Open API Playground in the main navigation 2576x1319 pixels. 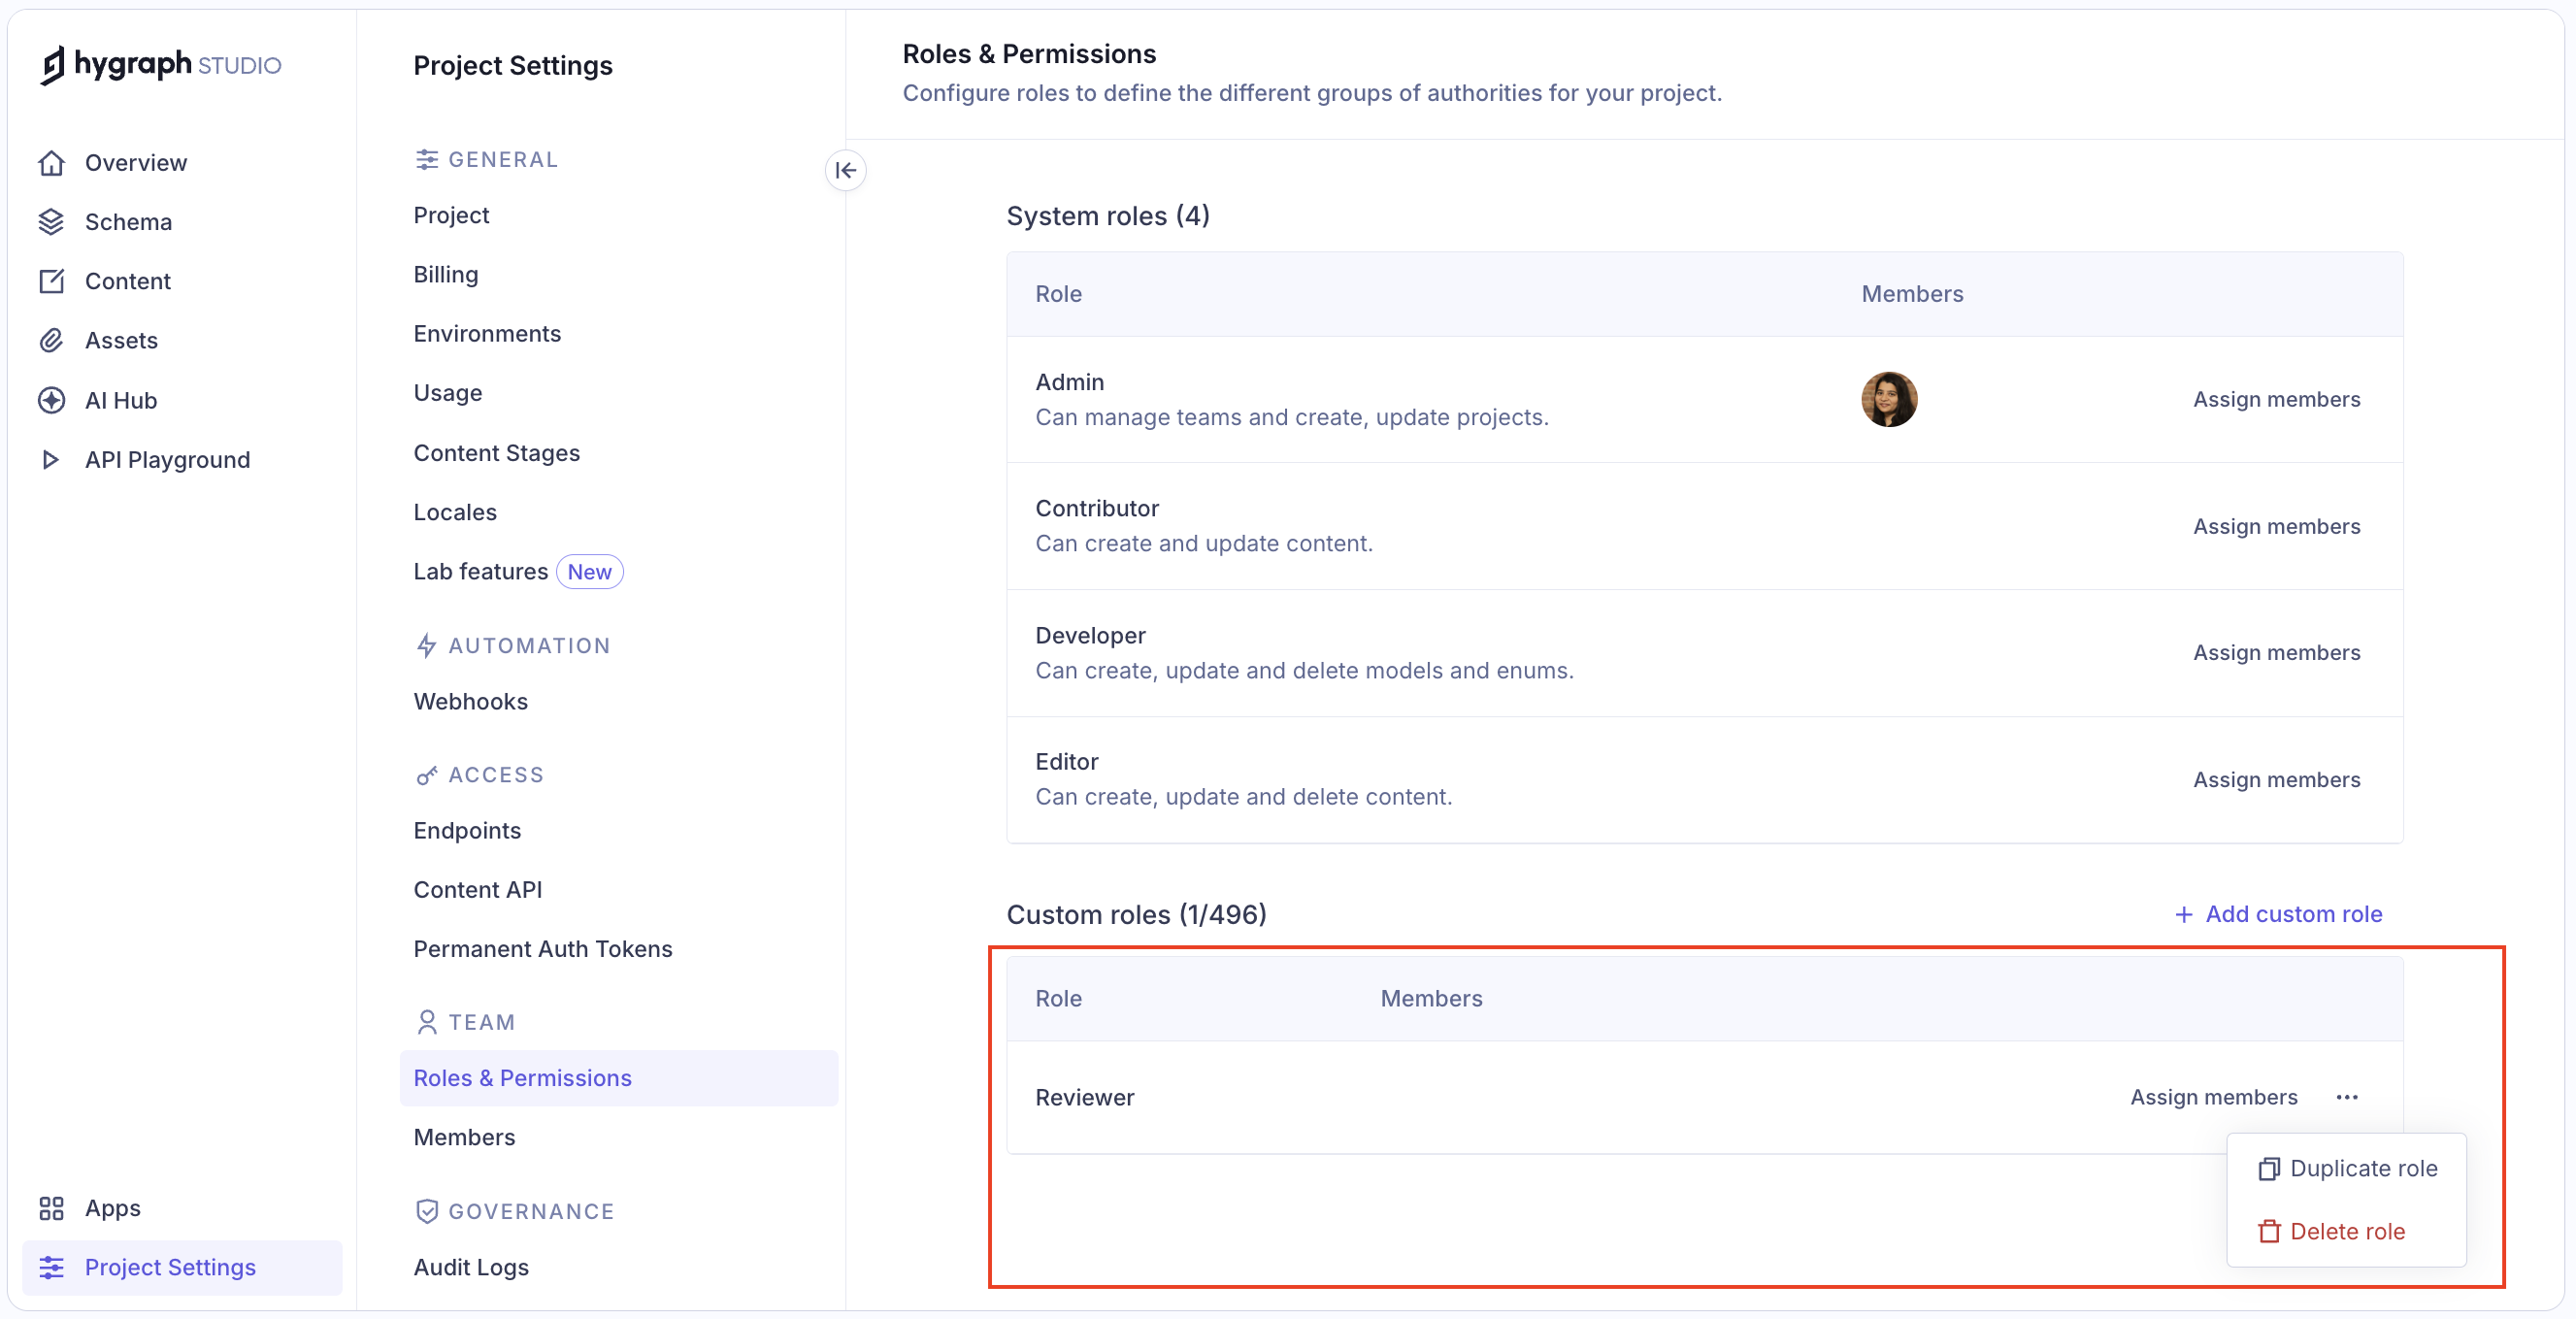click(x=167, y=460)
